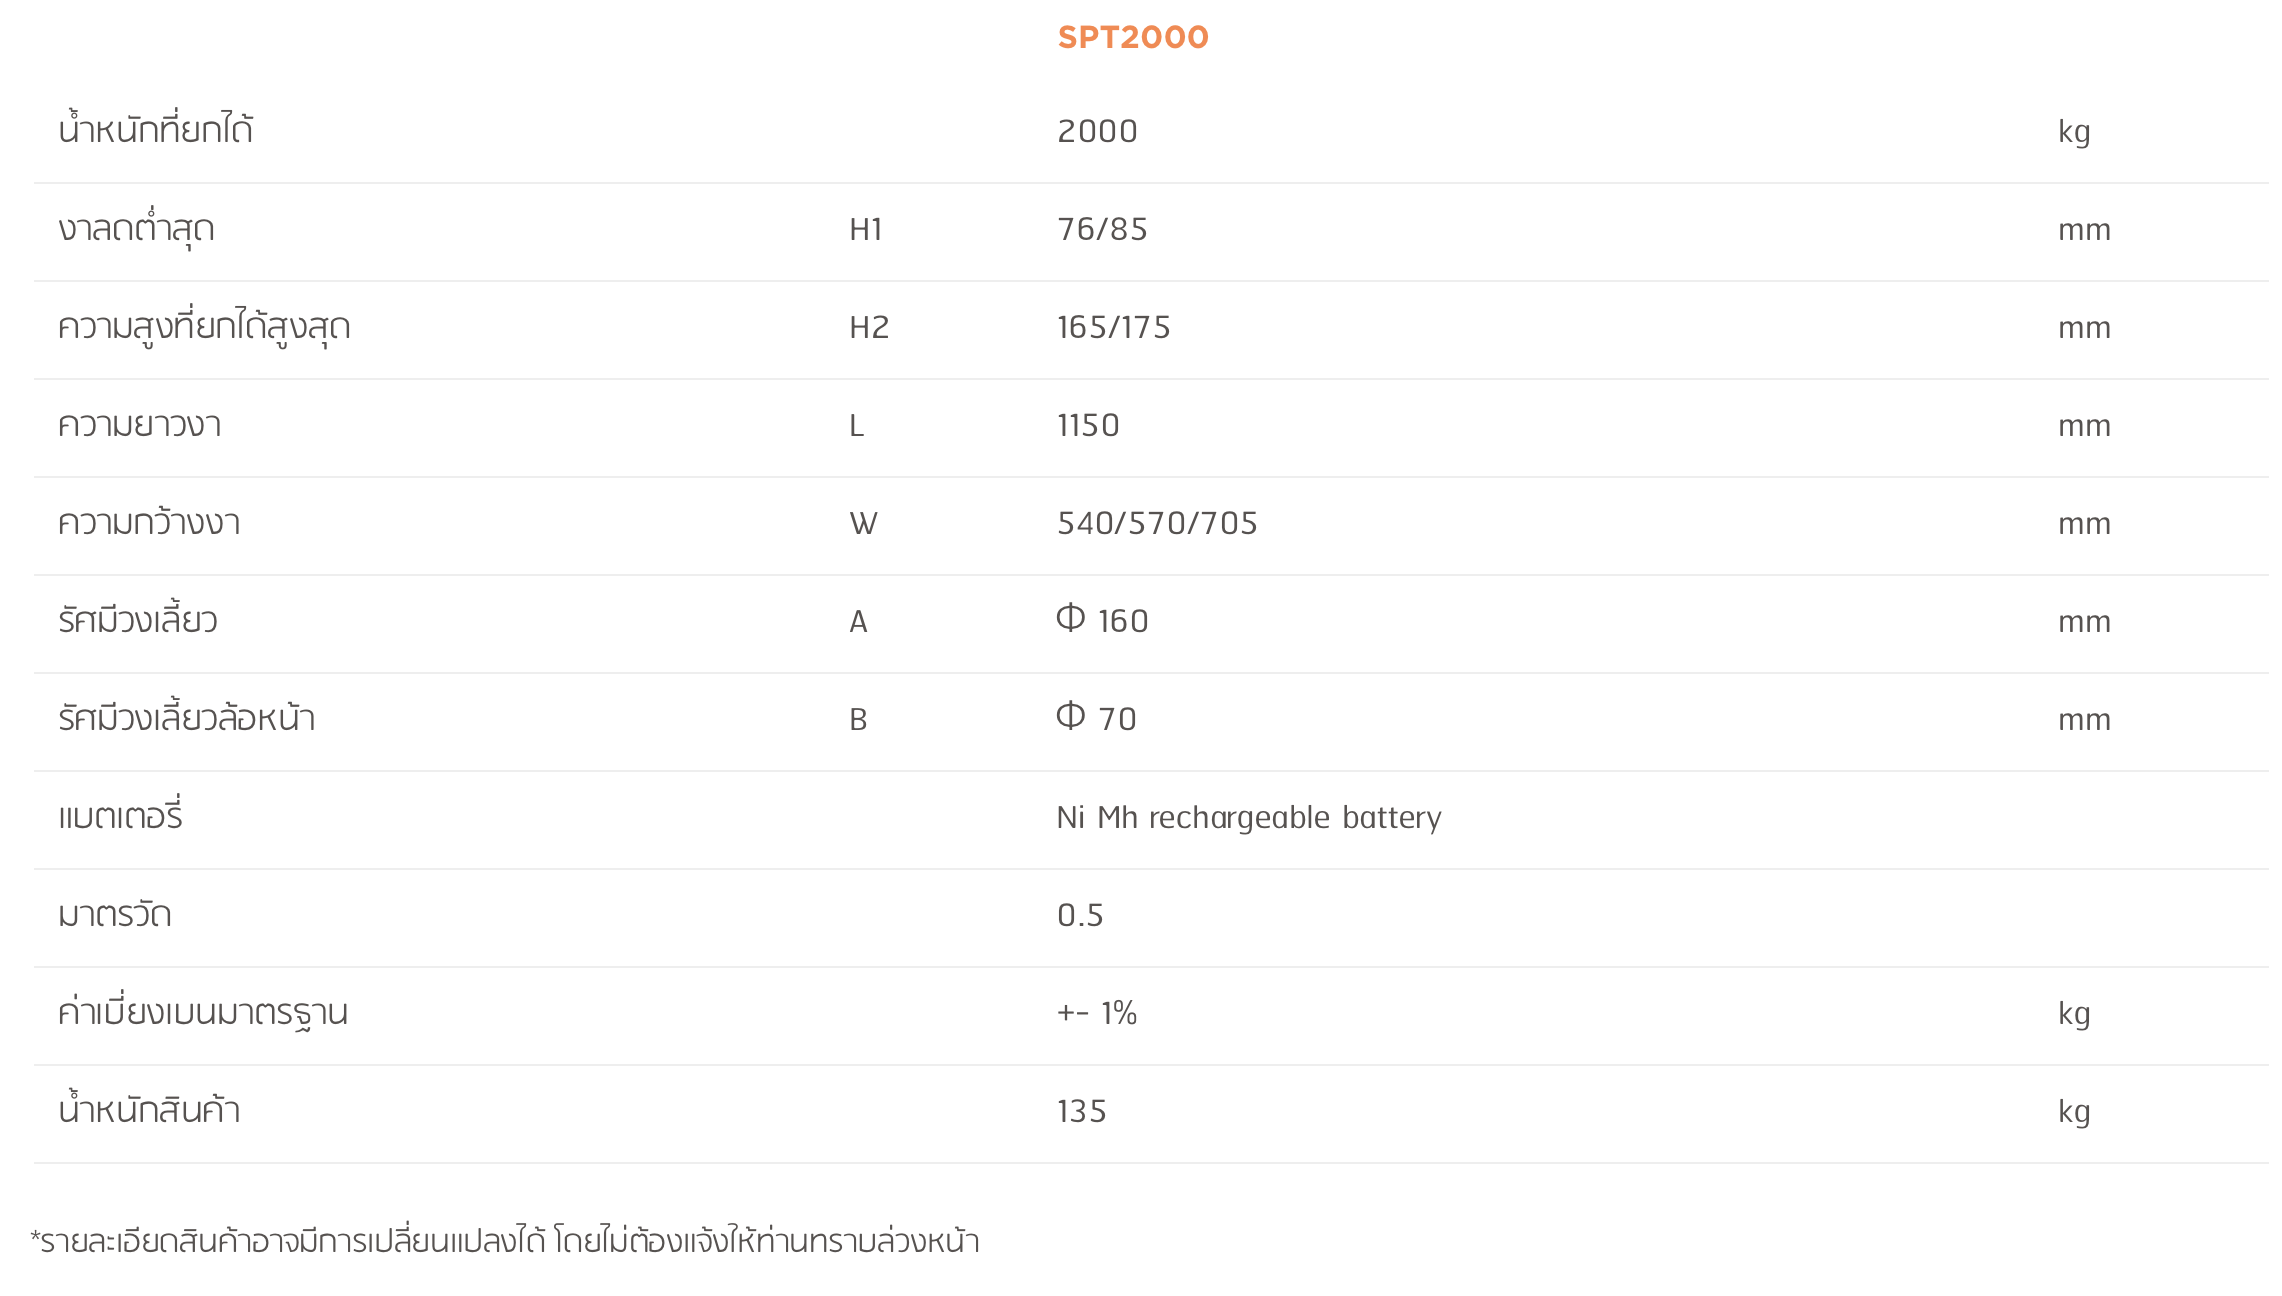
Task: Select the H1 label cell
Action: [865, 230]
